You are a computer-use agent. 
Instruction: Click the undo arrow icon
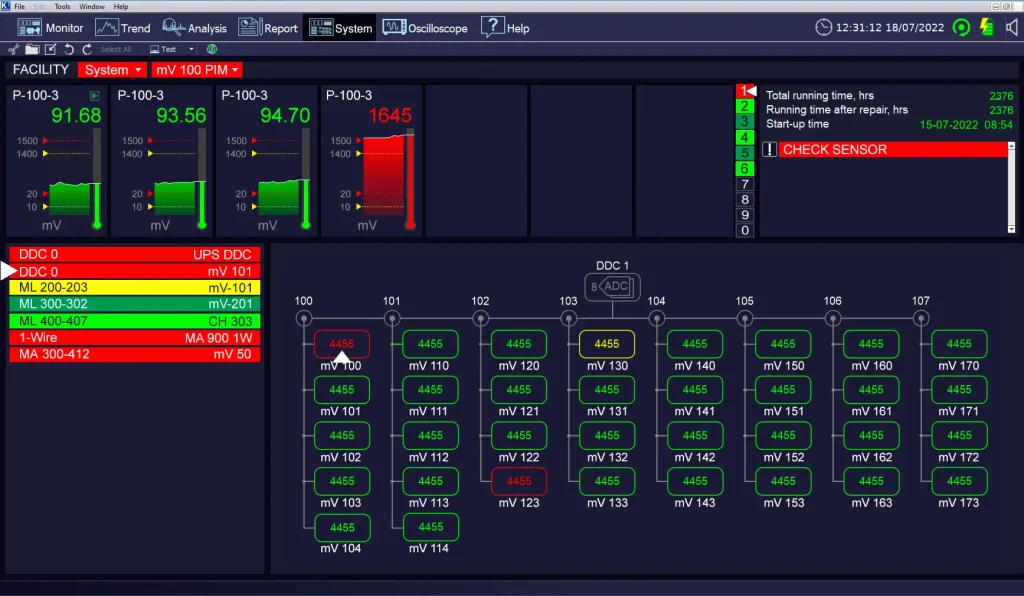69,49
